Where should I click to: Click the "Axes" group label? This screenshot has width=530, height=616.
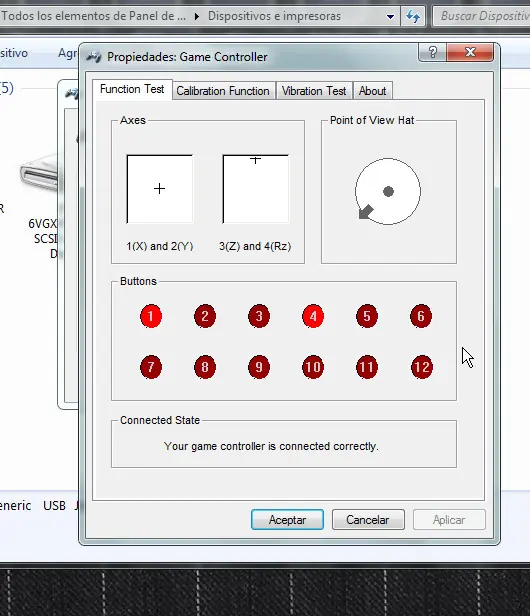[x=133, y=120]
